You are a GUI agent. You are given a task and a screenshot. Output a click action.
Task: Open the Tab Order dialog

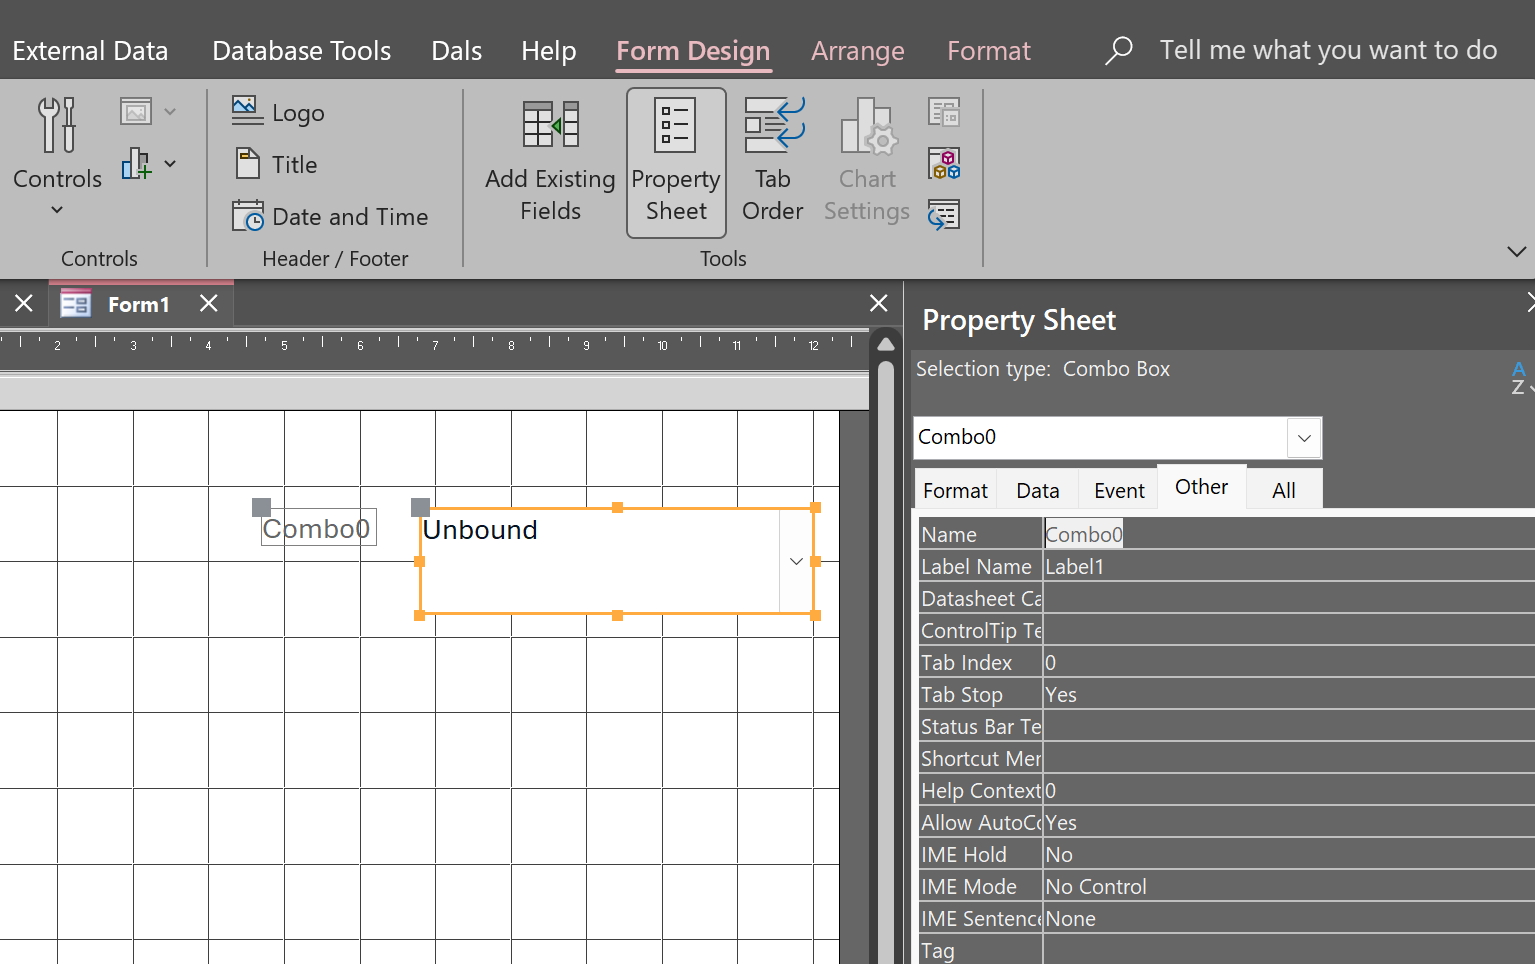772,162
